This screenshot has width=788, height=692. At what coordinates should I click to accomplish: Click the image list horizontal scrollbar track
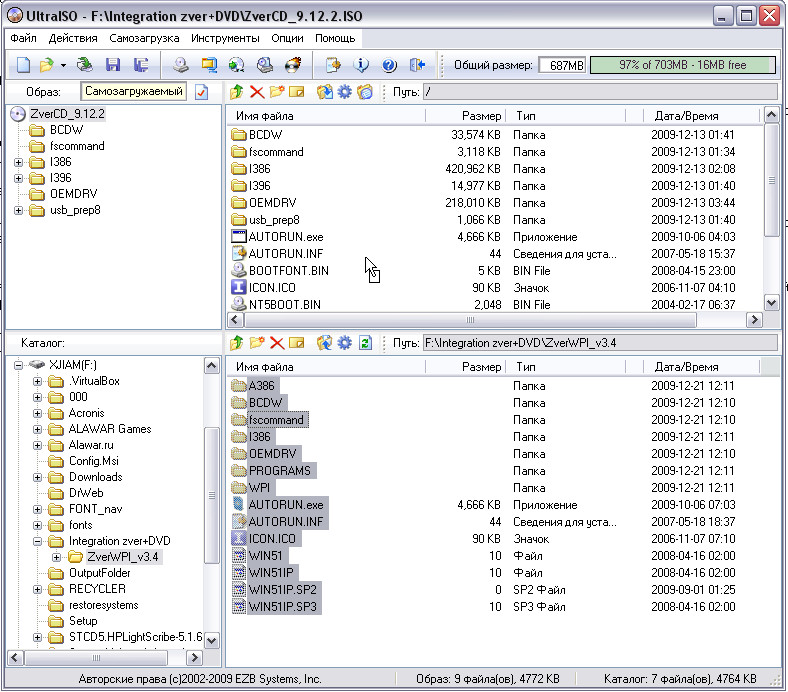point(721,320)
